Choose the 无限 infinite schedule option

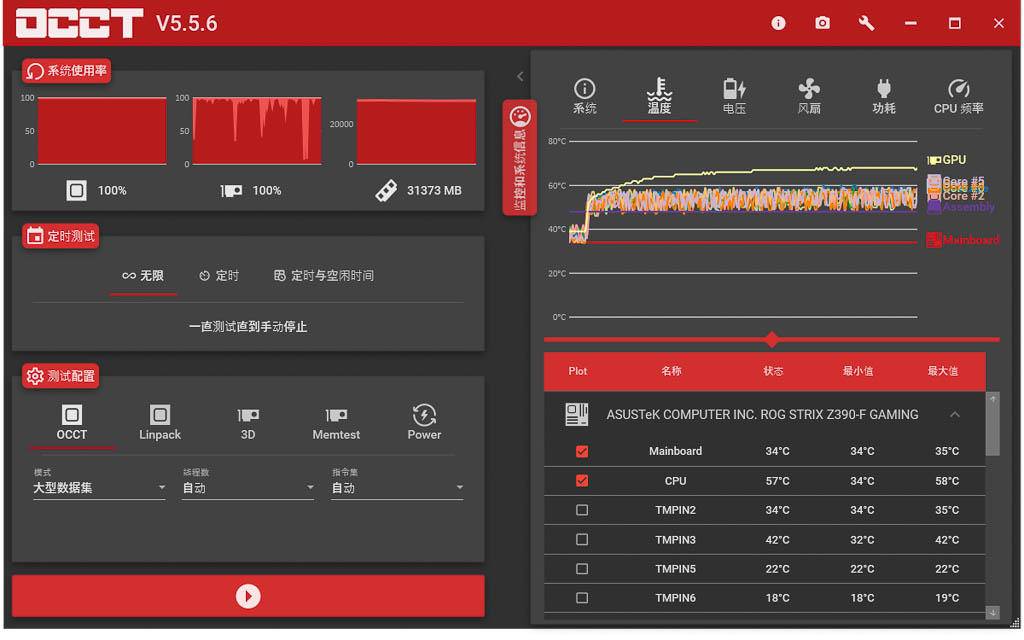[143, 276]
